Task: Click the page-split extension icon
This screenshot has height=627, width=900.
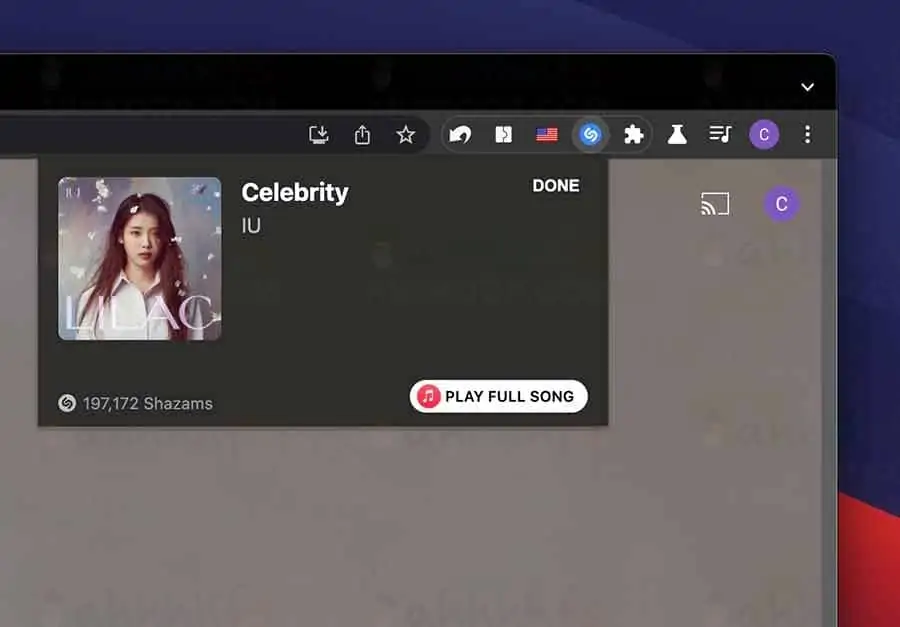Action: tap(503, 134)
